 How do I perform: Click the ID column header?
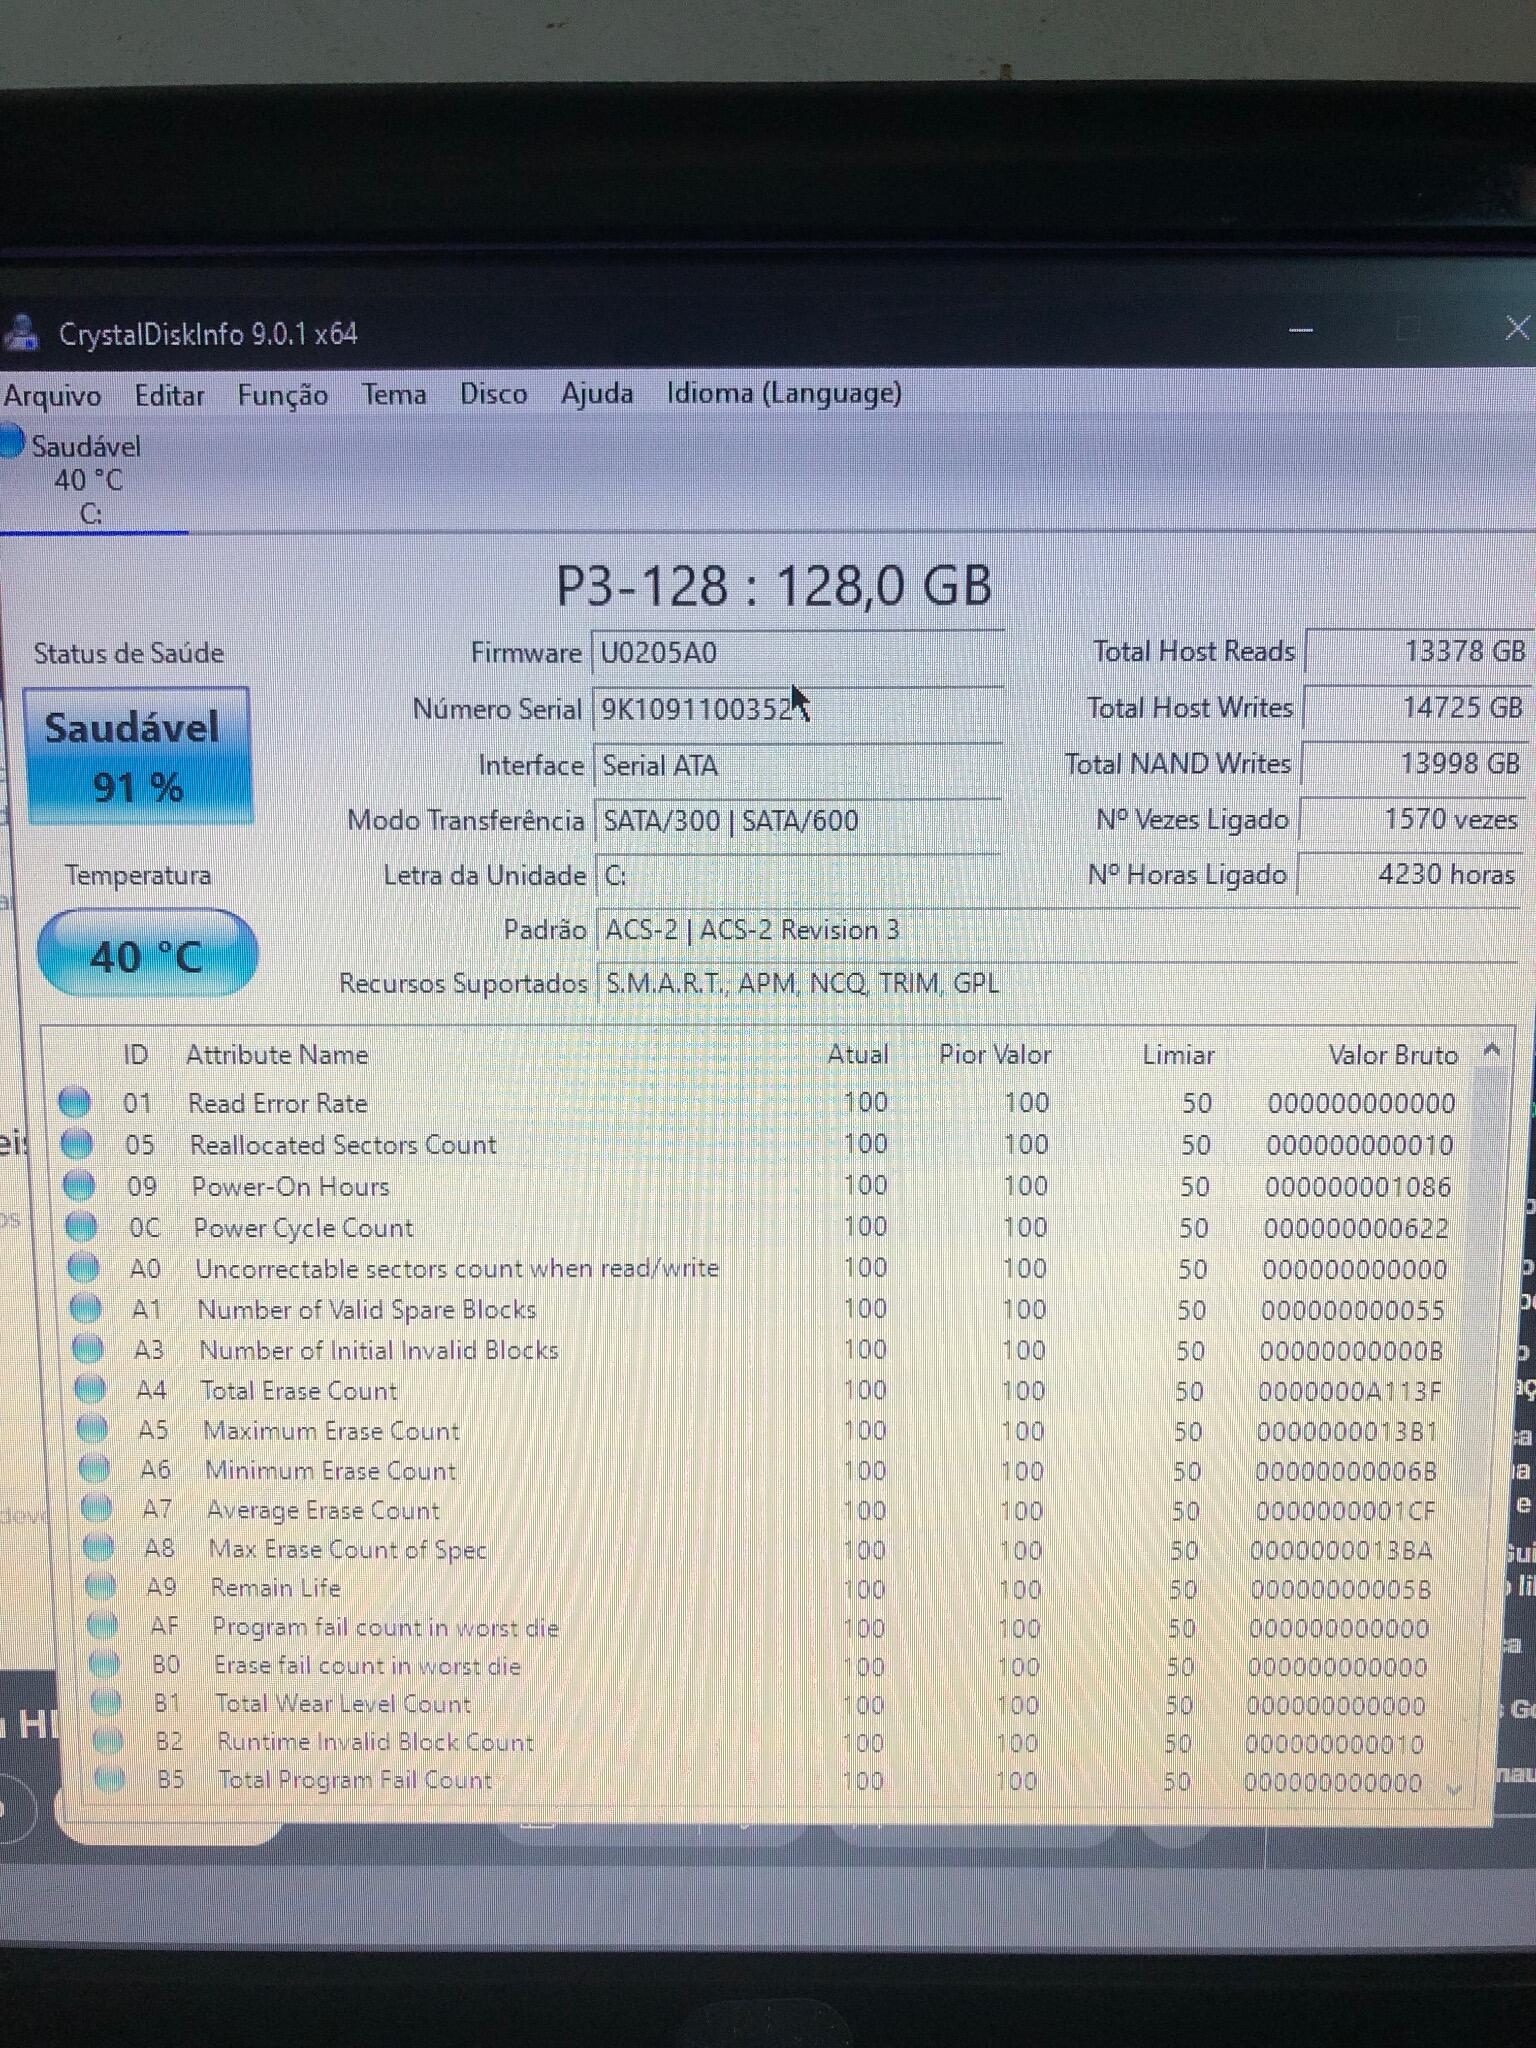click(x=135, y=1055)
